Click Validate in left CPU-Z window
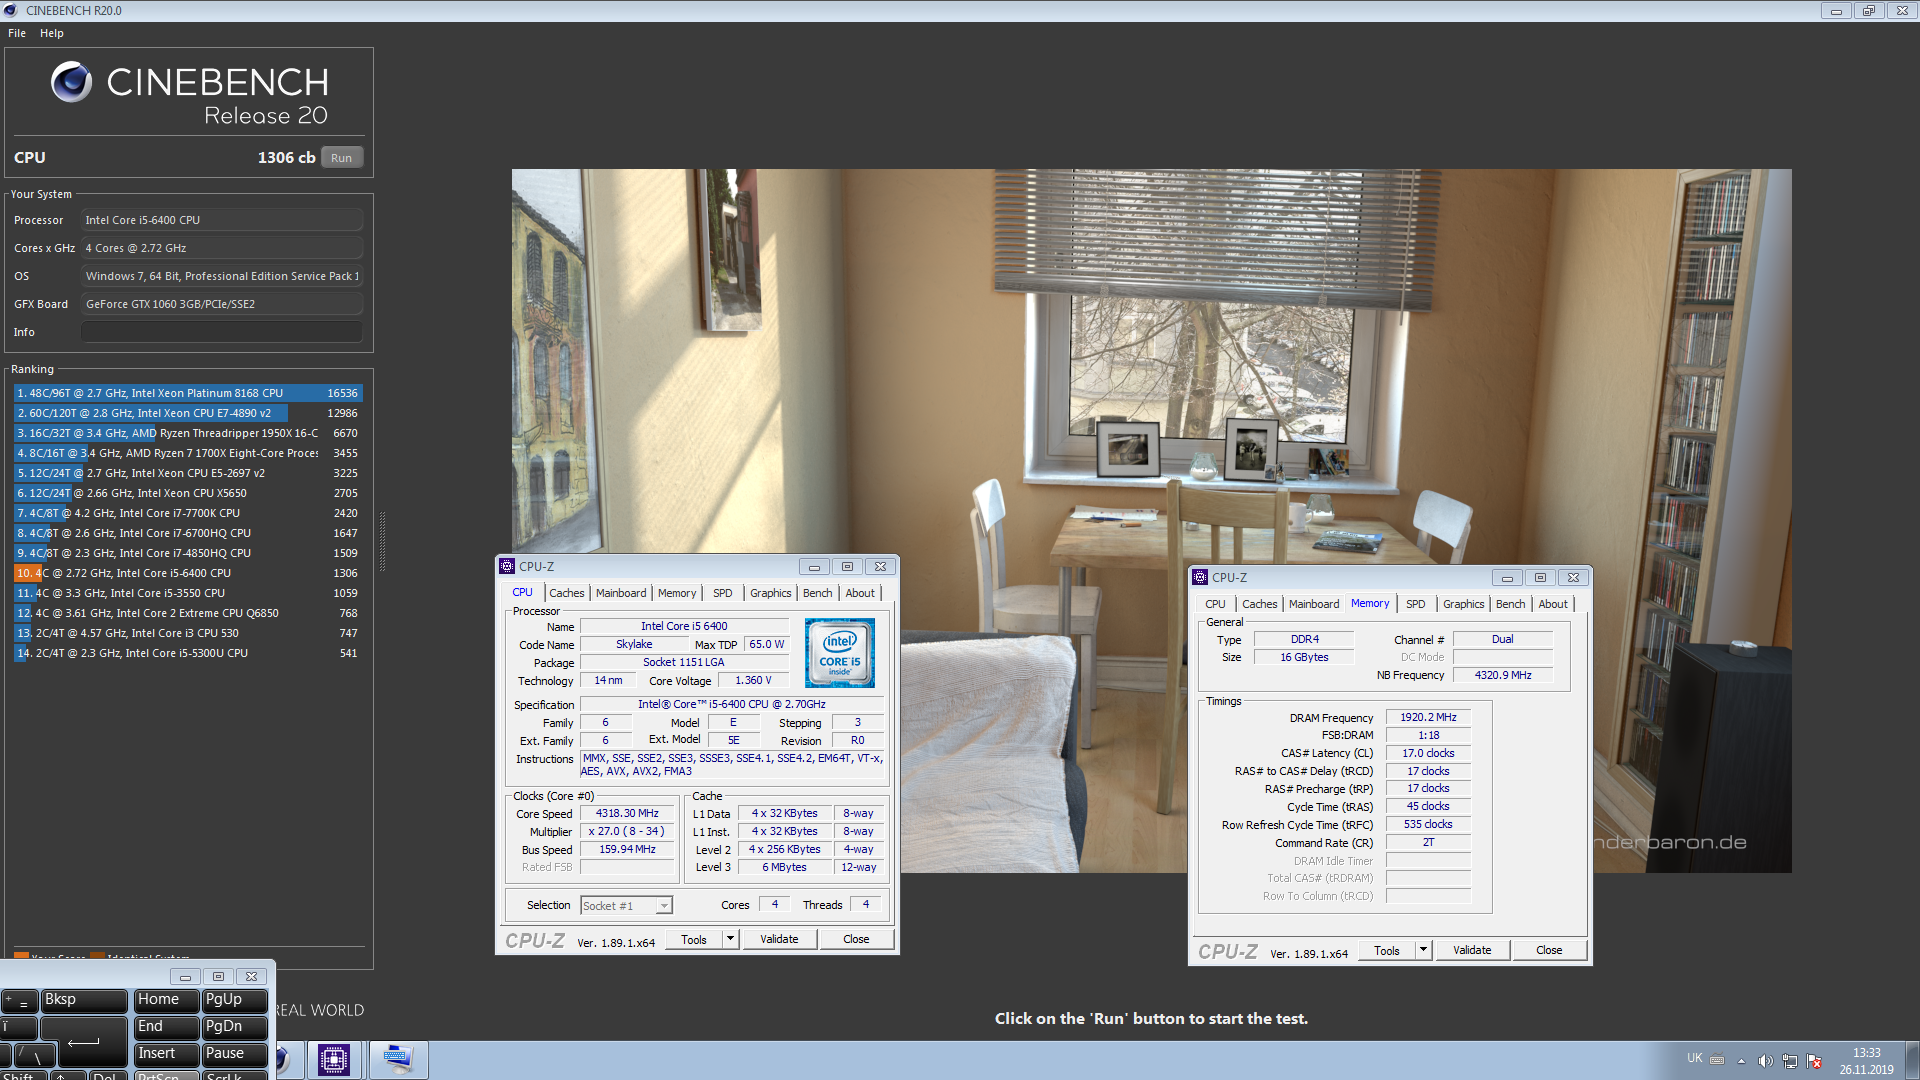 779,939
